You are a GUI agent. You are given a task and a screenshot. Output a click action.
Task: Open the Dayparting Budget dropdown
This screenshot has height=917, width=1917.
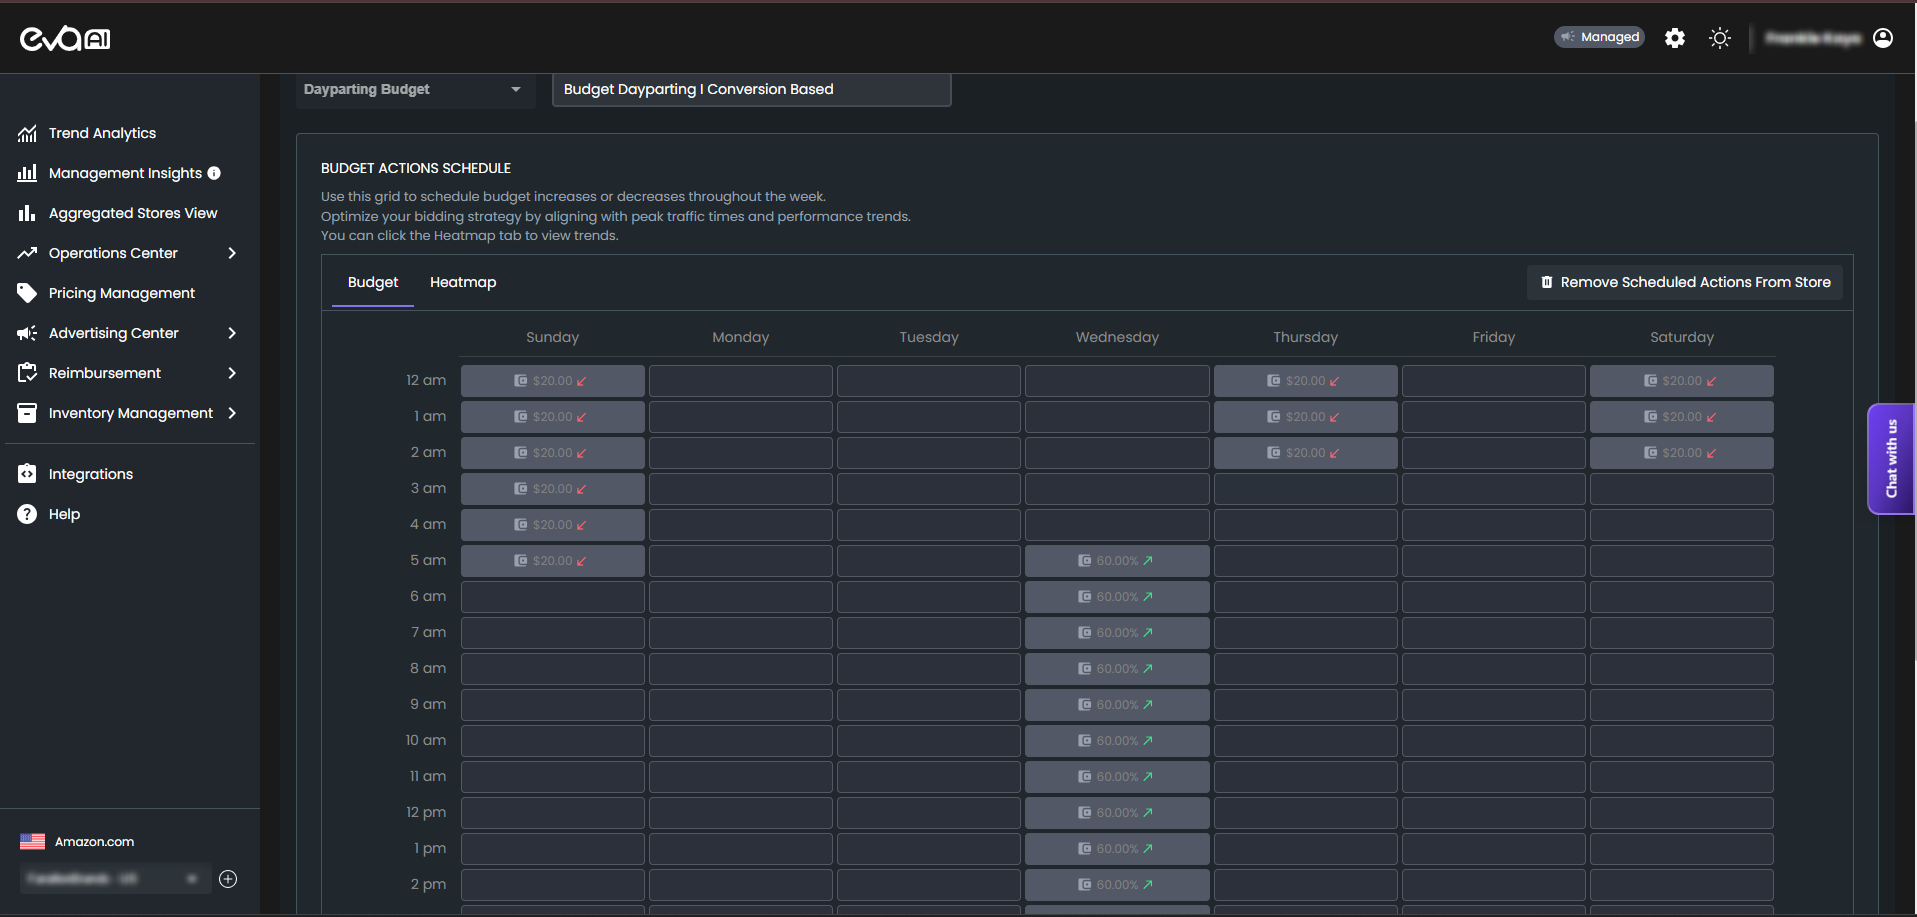coord(412,89)
